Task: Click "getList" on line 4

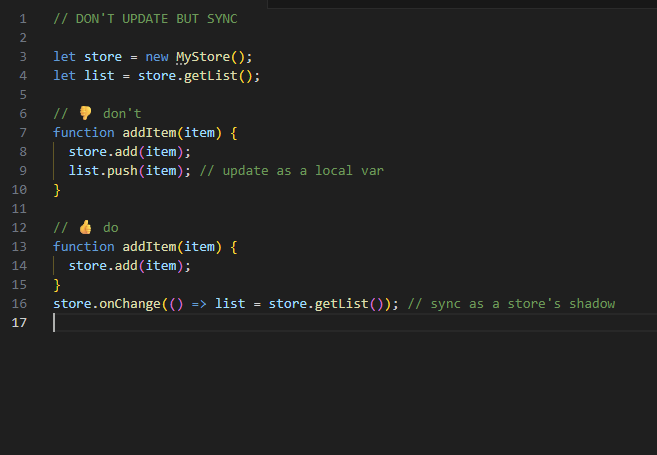Action: [211, 76]
